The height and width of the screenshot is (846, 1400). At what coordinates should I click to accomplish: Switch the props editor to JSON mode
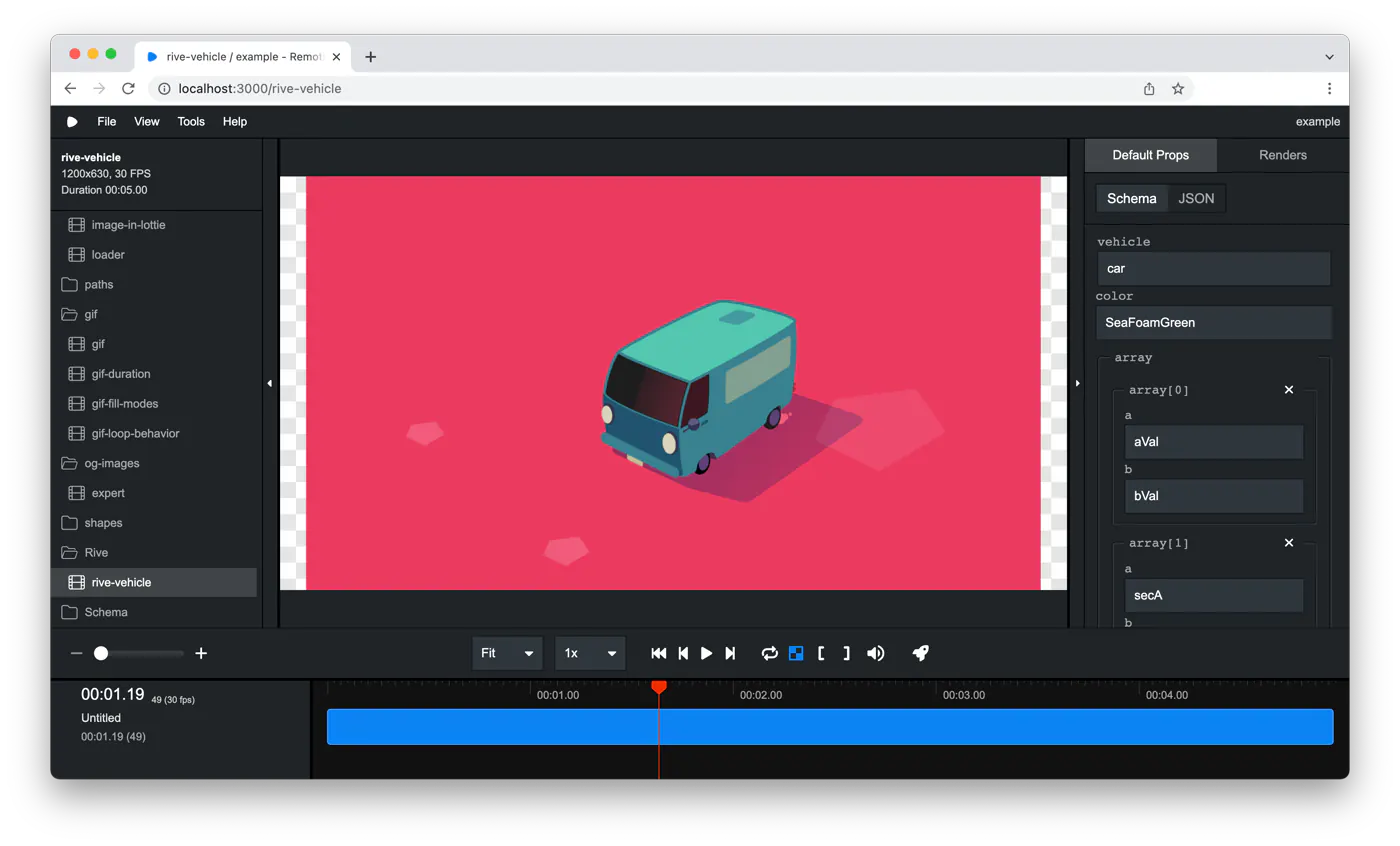(1196, 198)
